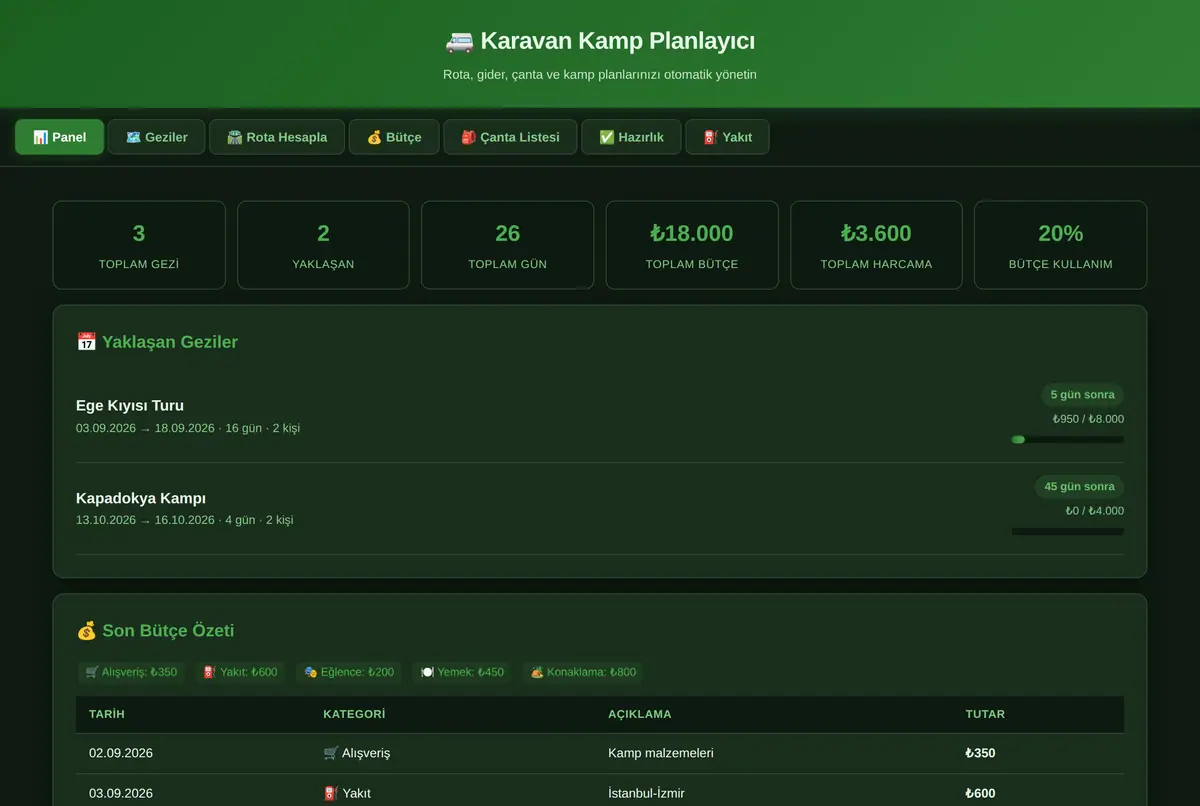Screen dimensions: 1200x806
Task: Select the Toplam Gezi stat card
Action: (x=139, y=245)
